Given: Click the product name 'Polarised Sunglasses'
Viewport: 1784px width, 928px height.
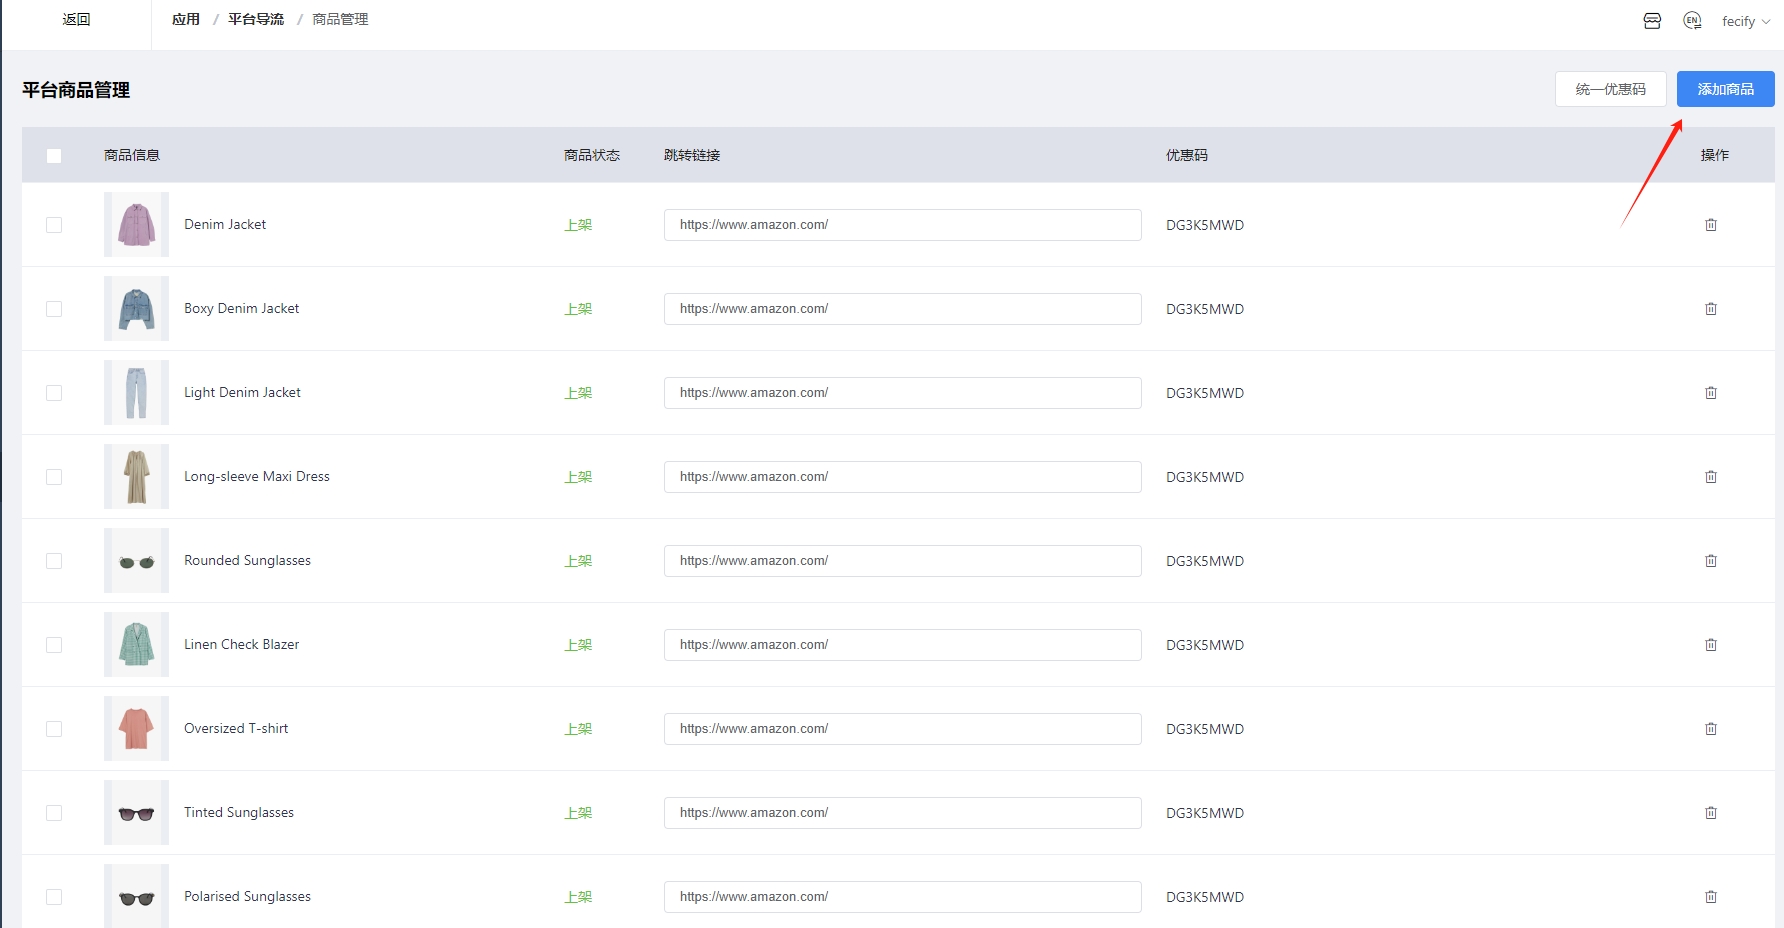Looking at the screenshot, I should pyautogui.click(x=247, y=897).
